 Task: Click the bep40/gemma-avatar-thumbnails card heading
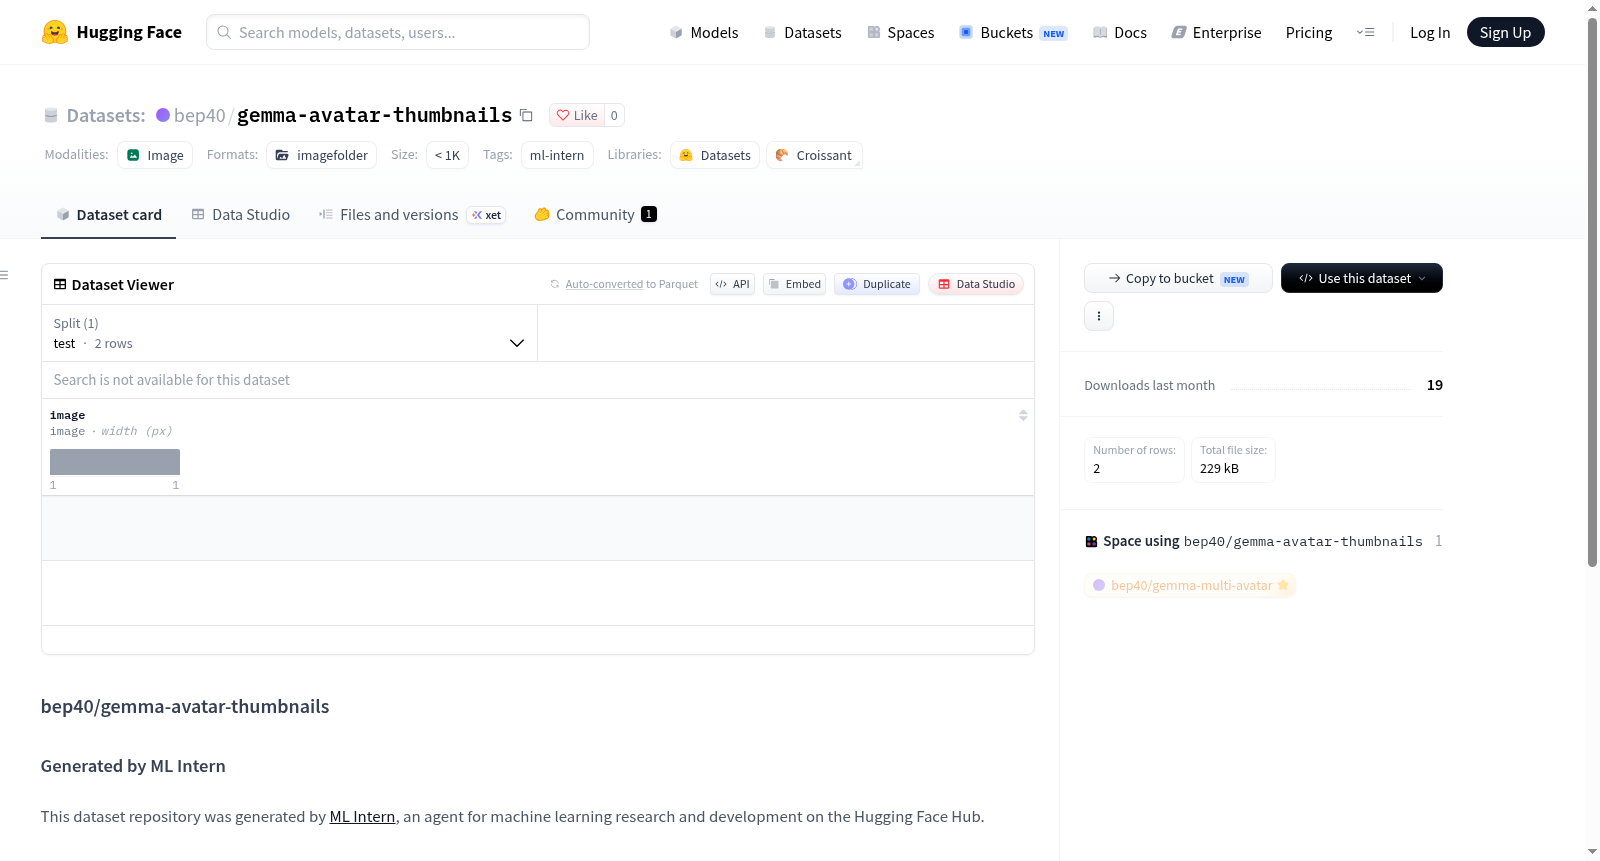click(185, 706)
